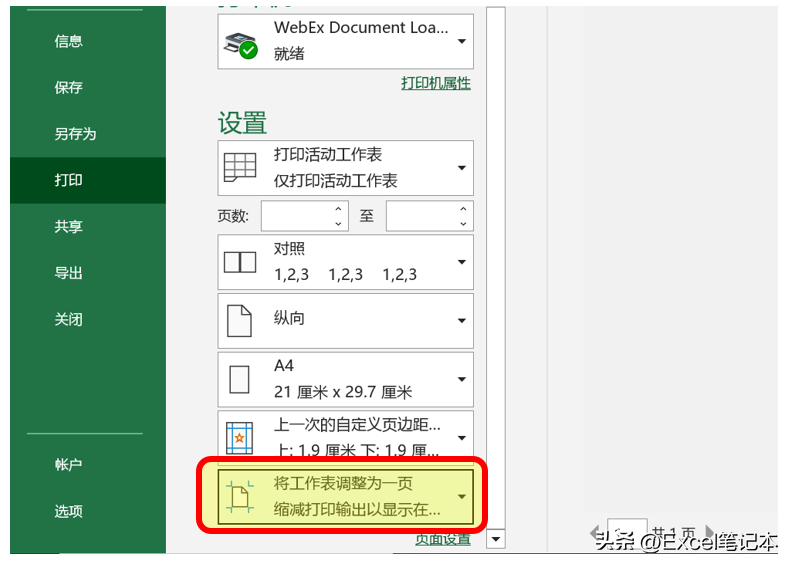Open 帐户 in the sidebar
Image resolution: width=795 pixels, height=568 pixels.
(68, 465)
